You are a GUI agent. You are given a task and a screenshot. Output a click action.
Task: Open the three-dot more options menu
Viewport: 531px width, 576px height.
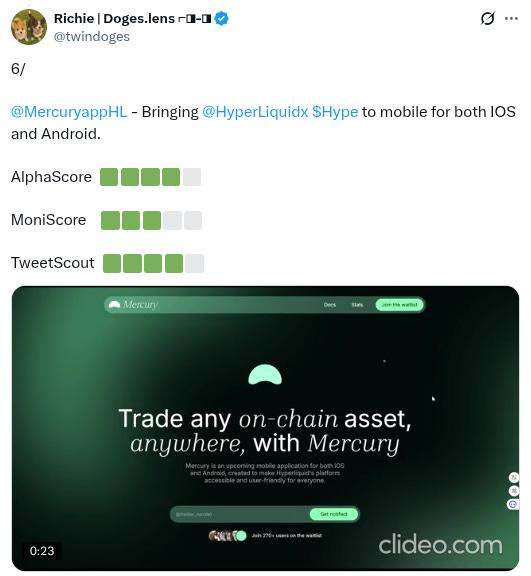click(512, 18)
